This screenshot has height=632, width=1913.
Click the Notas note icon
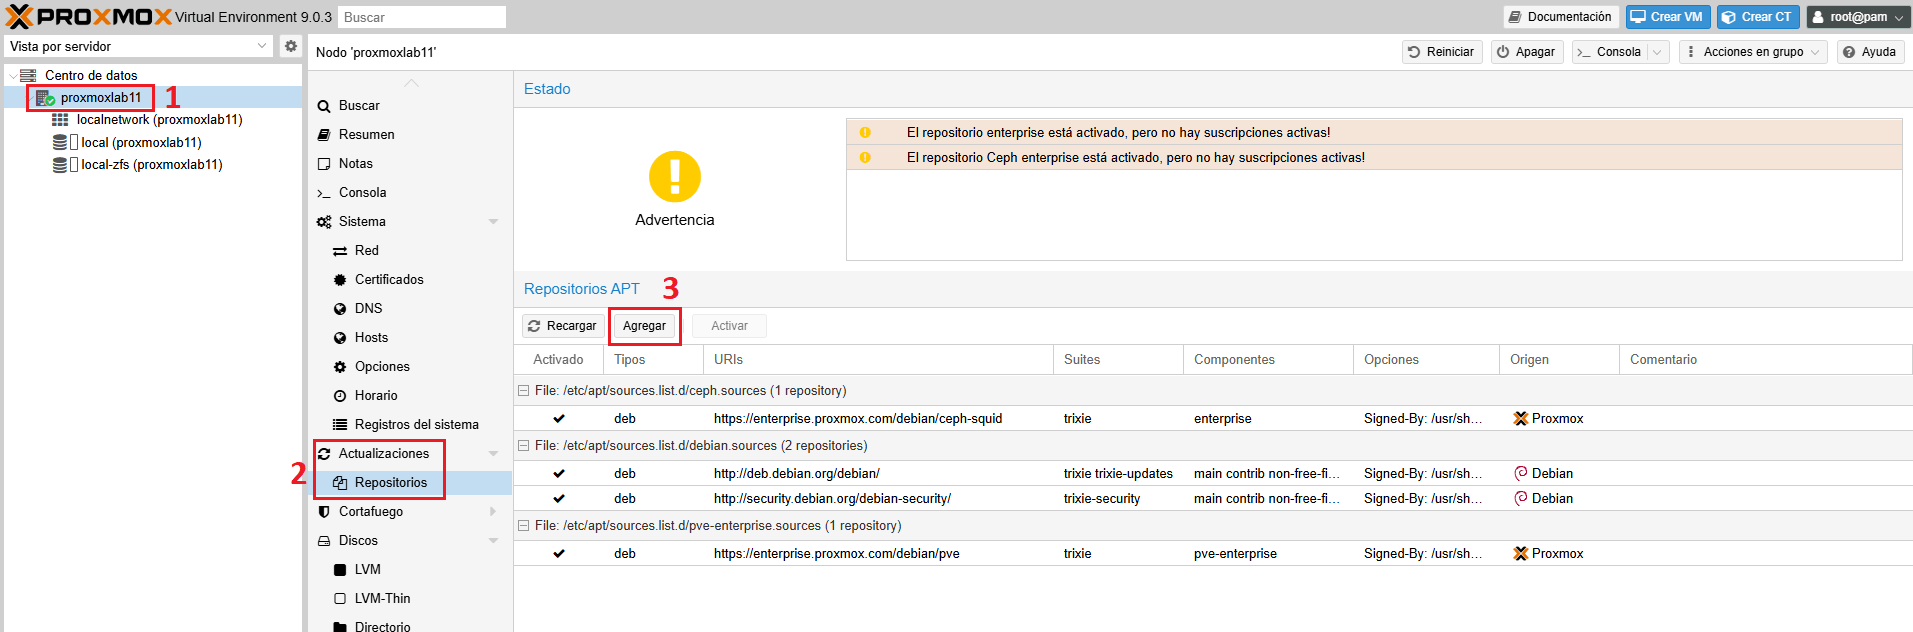point(324,164)
